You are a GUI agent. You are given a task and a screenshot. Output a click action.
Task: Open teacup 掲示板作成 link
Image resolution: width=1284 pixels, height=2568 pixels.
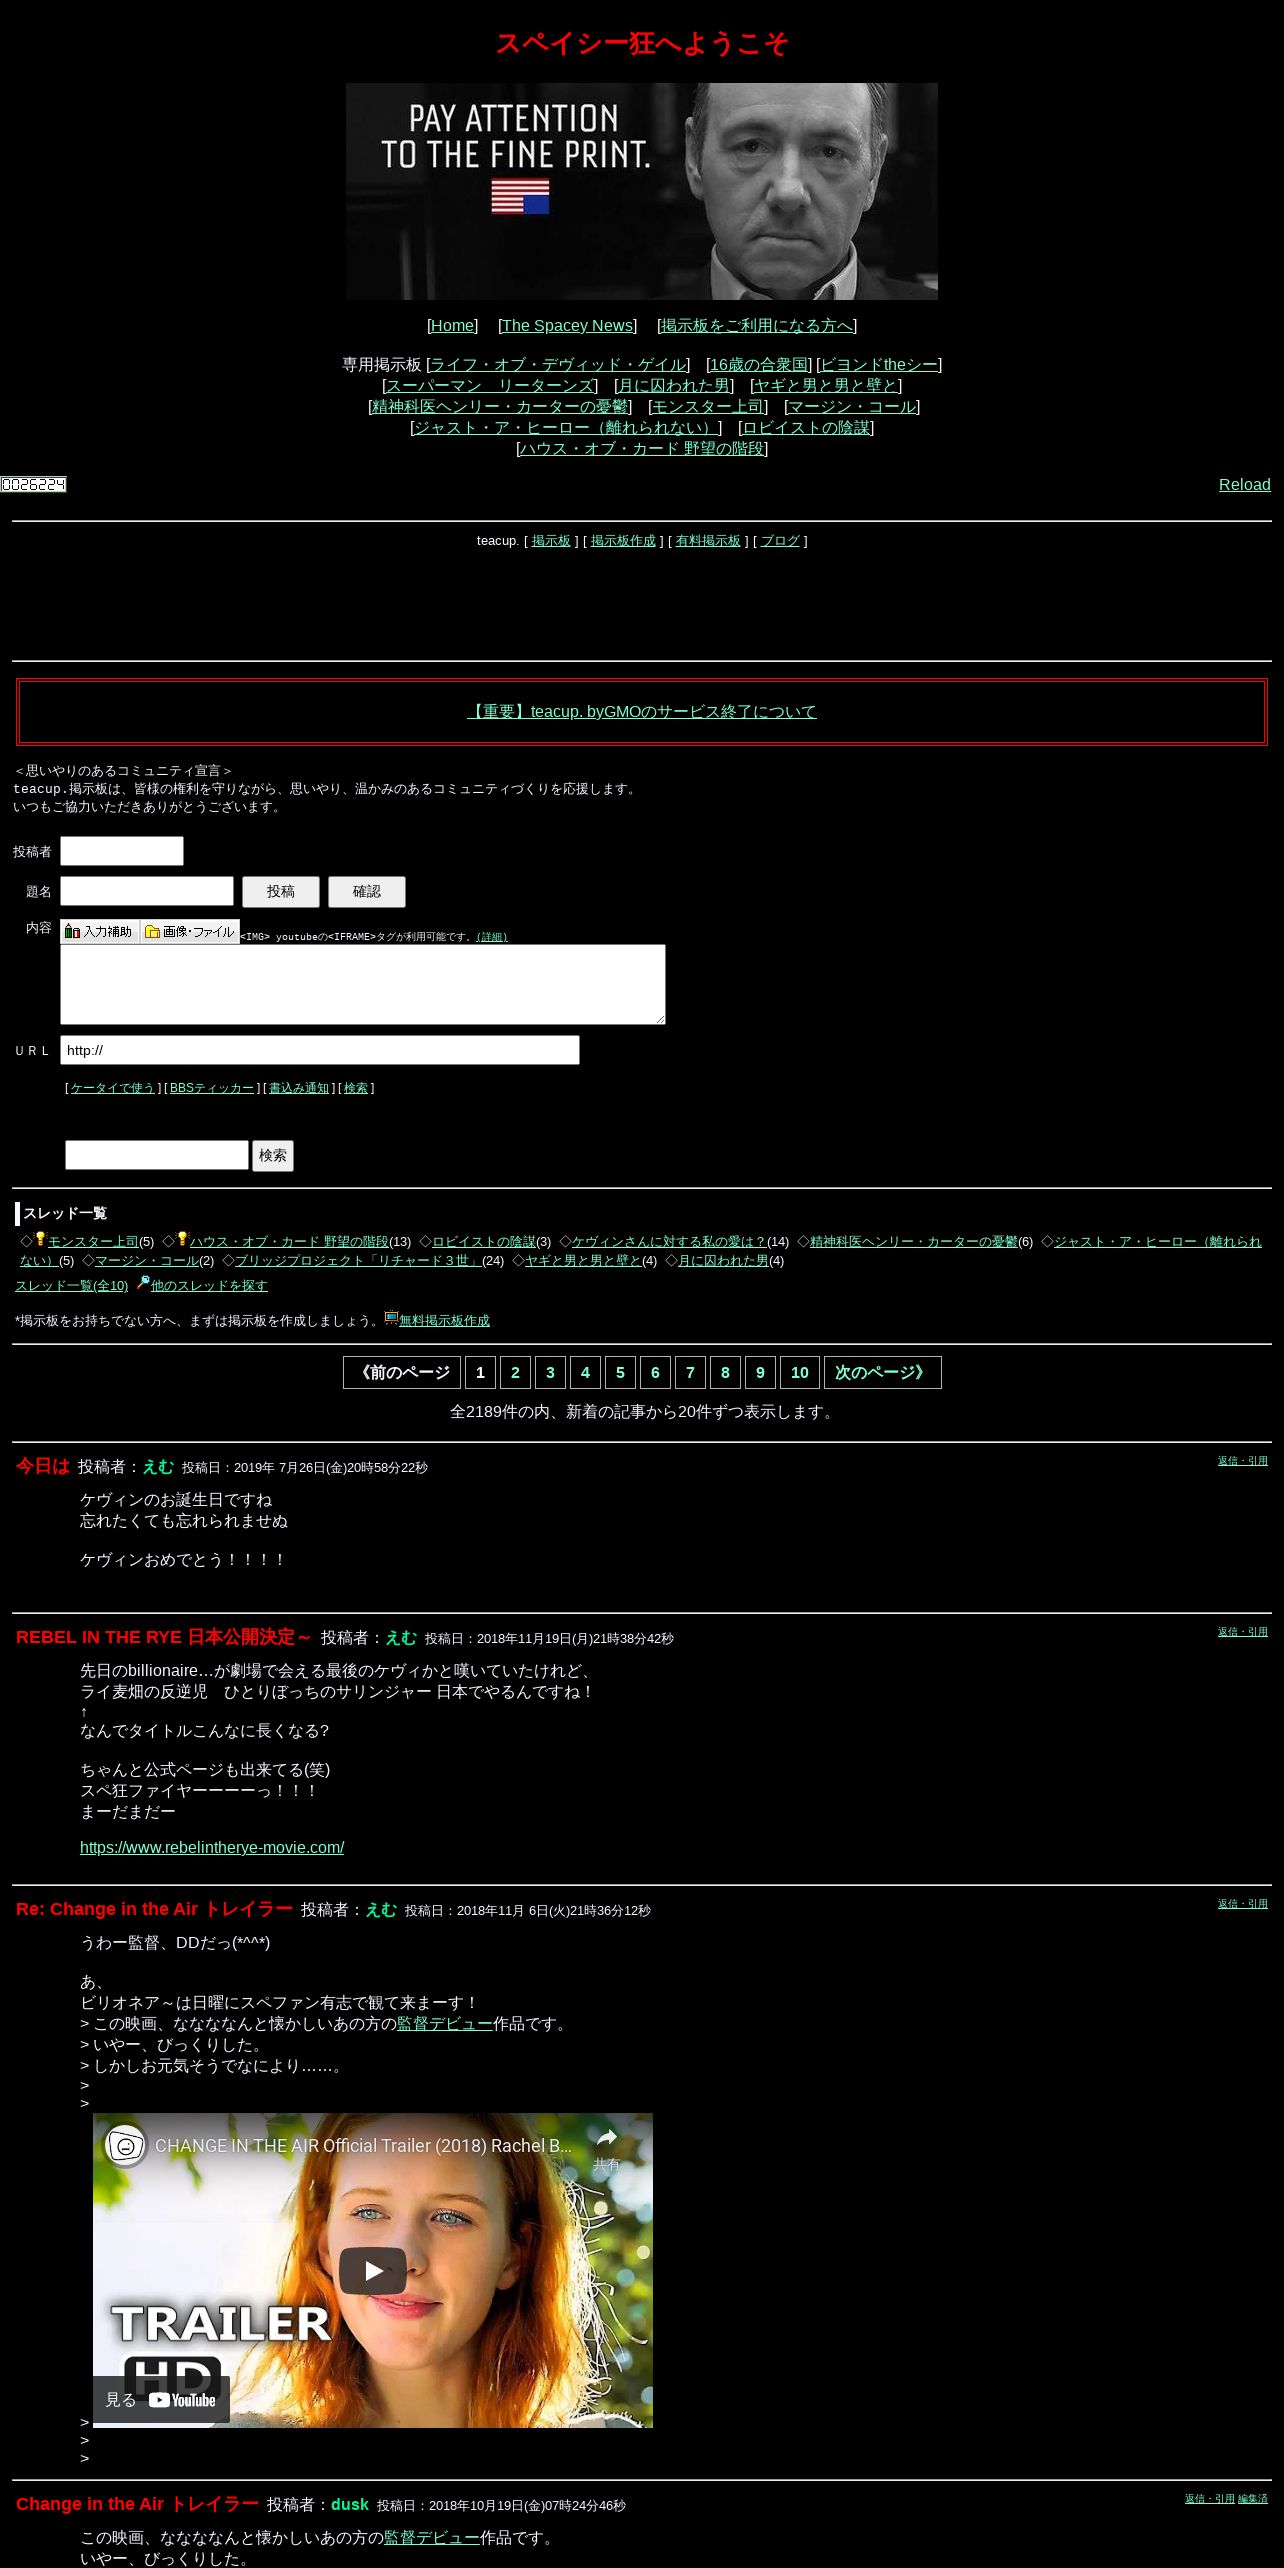tap(623, 541)
